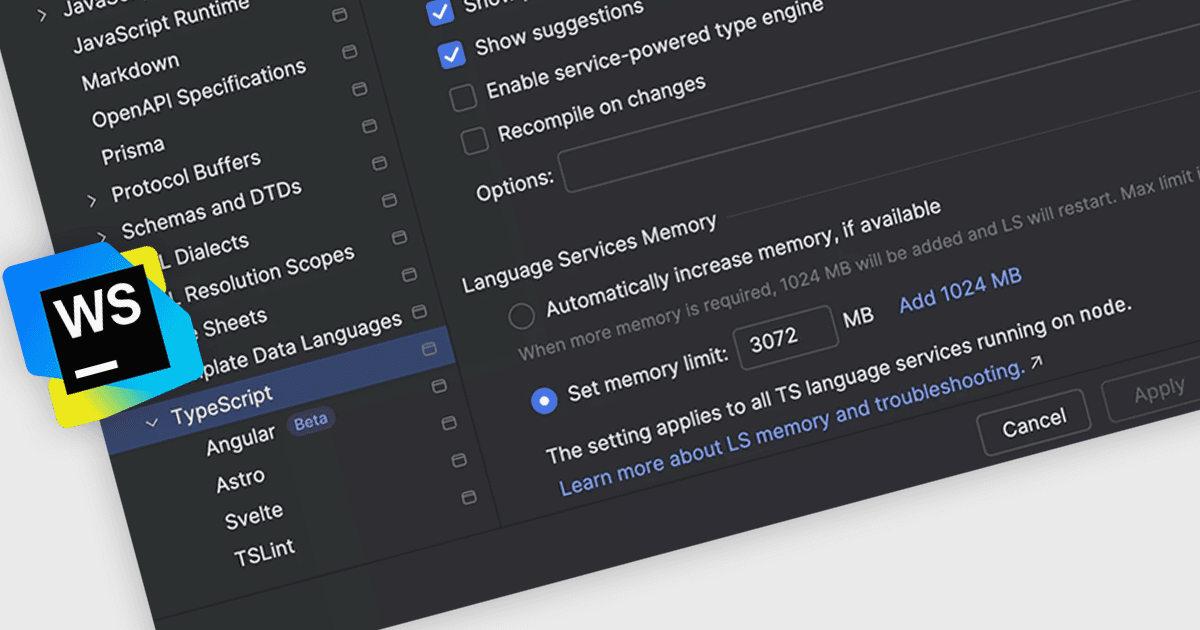The height and width of the screenshot is (630, 1200).
Task: Select OpenAPI Specifications in the tree
Action: (x=199, y=95)
